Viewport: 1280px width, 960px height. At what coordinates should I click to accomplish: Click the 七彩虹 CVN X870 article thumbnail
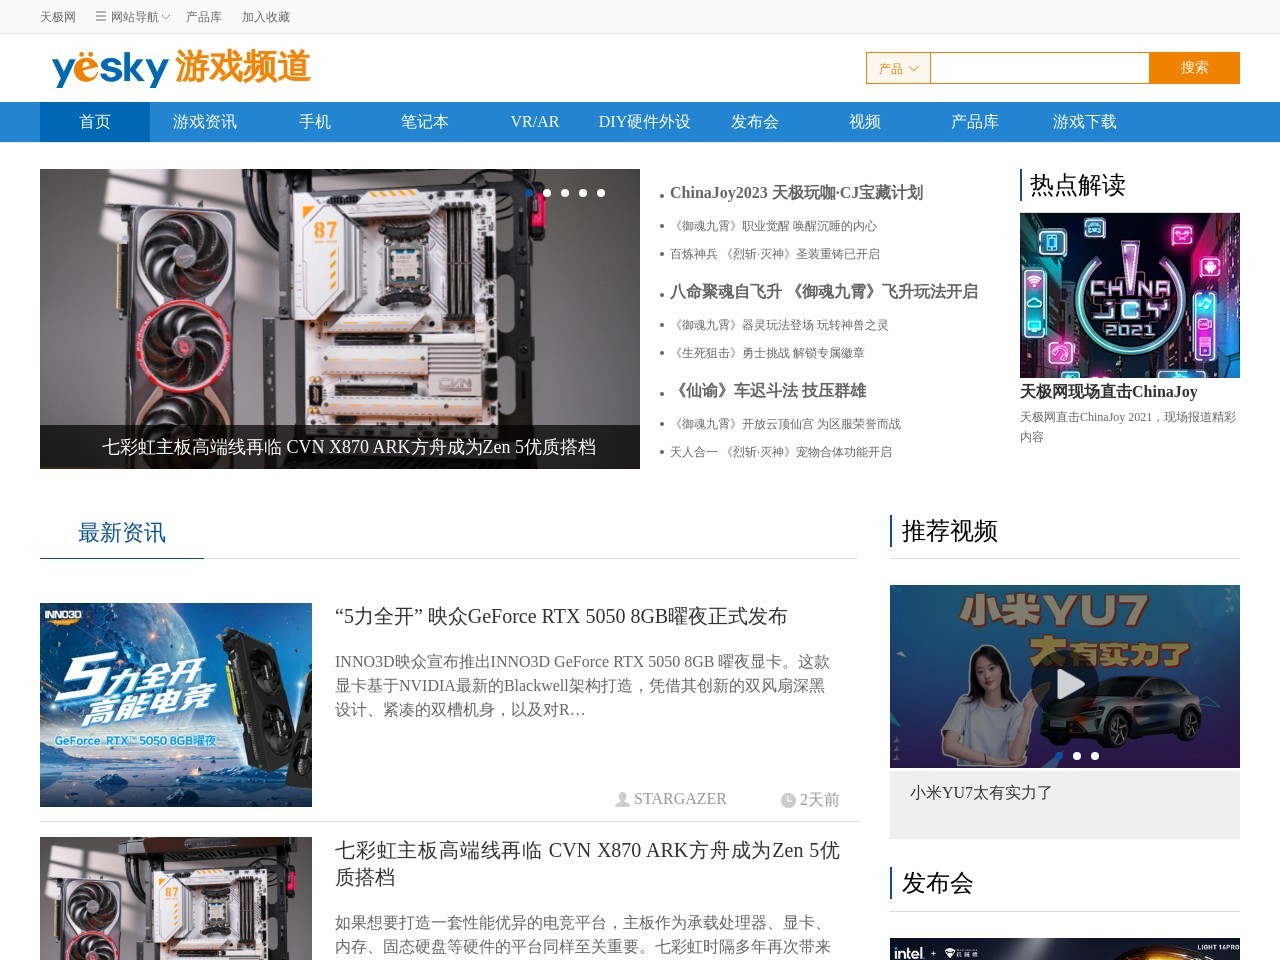176,898
